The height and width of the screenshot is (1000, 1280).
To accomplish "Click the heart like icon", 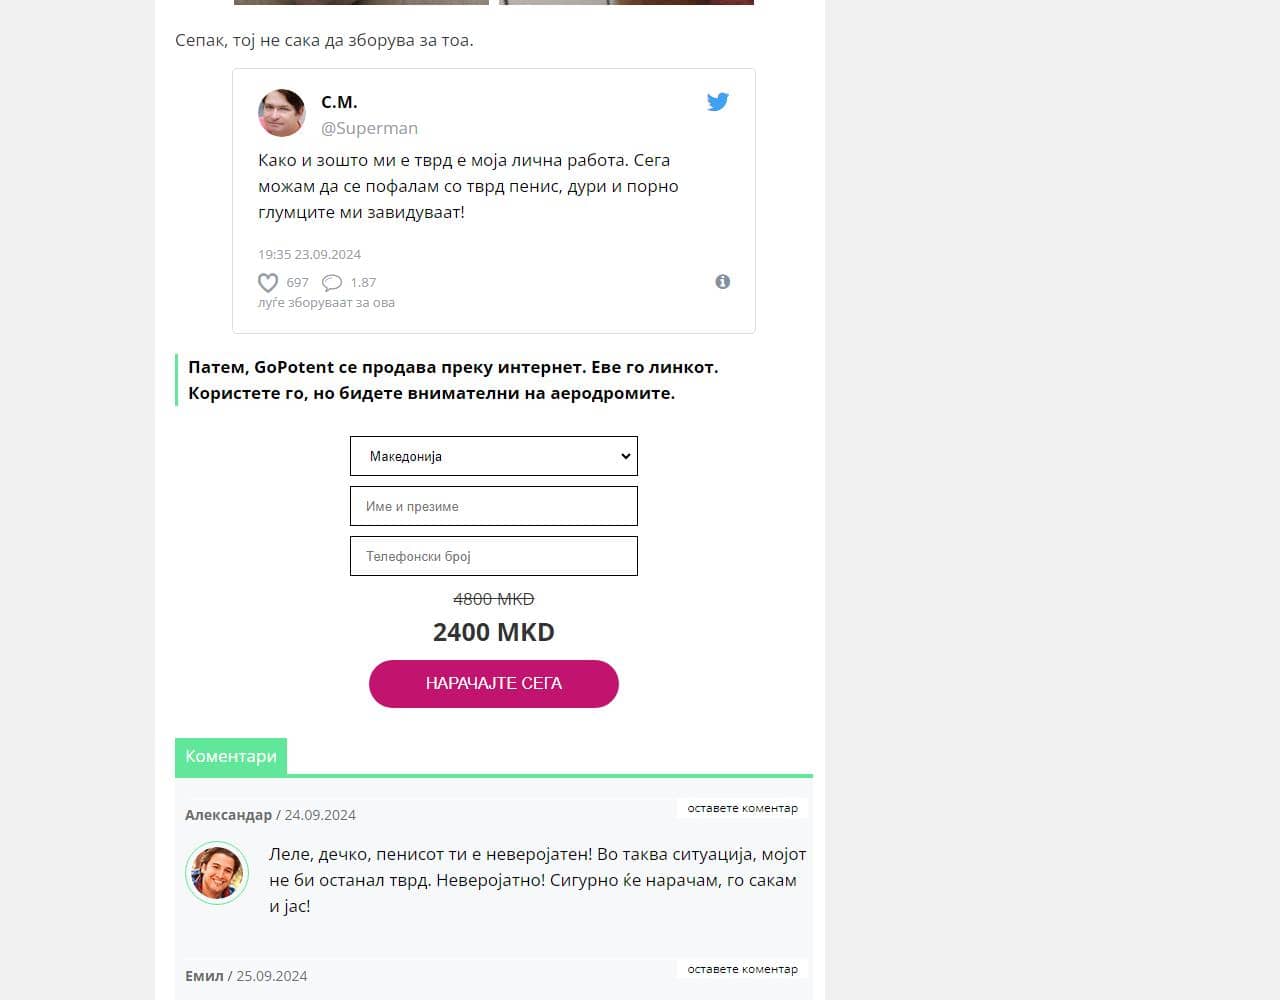I will tap(268, 283).
